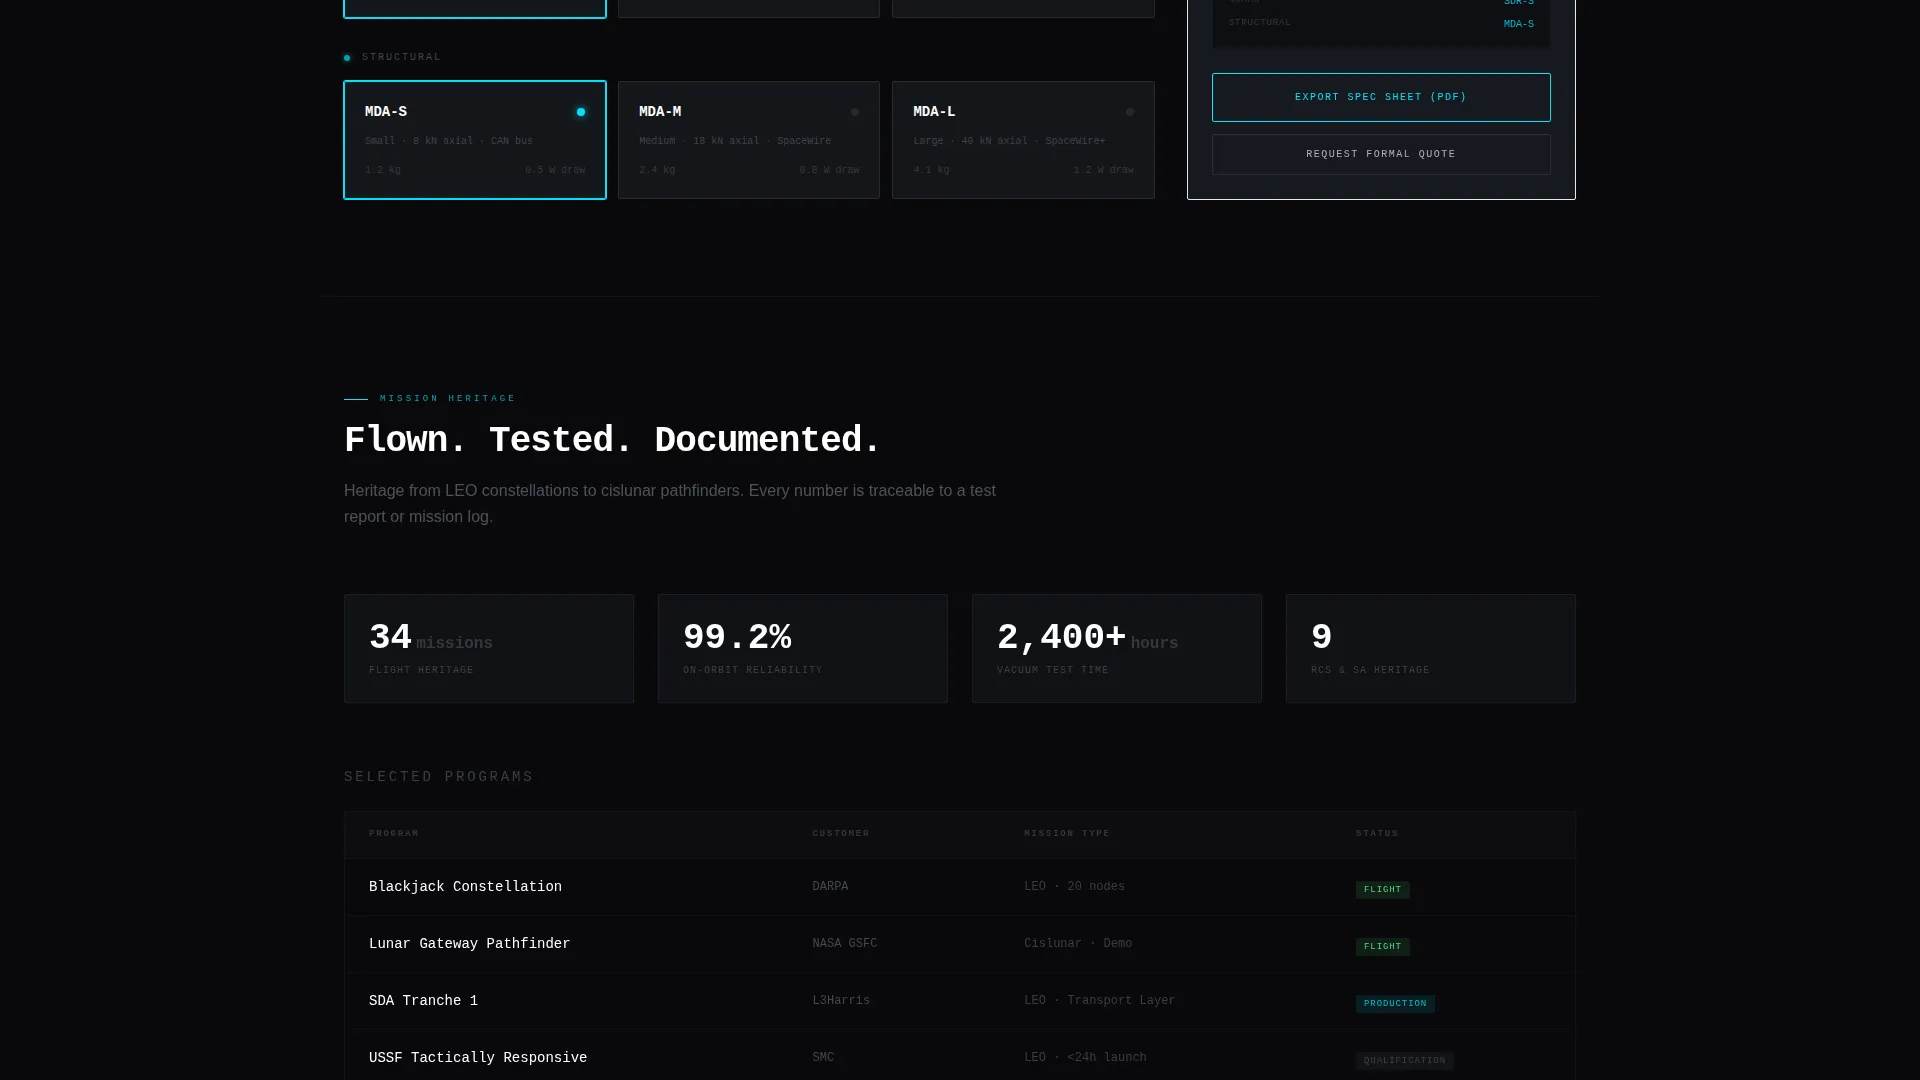Click the DARPA customer cell
This screenshot has height=1080, width=1920.
click(830, 887)
